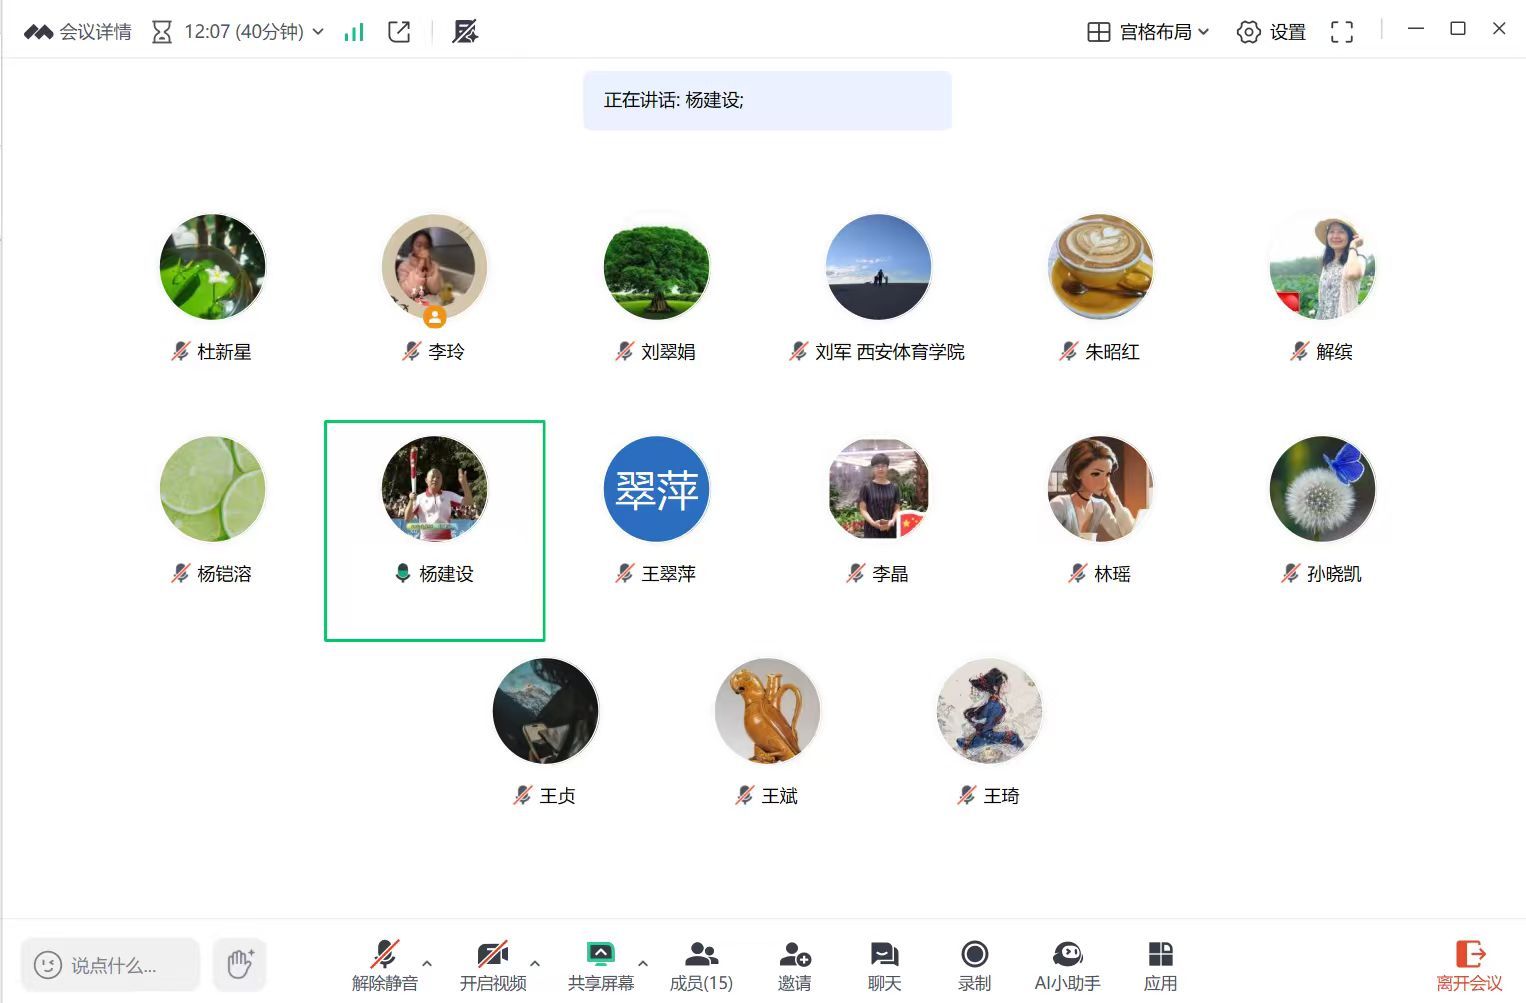The height and width of the screenshot is (1003, 1526).
Task: Launch the AI小助手 assistant
Action: 1067,954
